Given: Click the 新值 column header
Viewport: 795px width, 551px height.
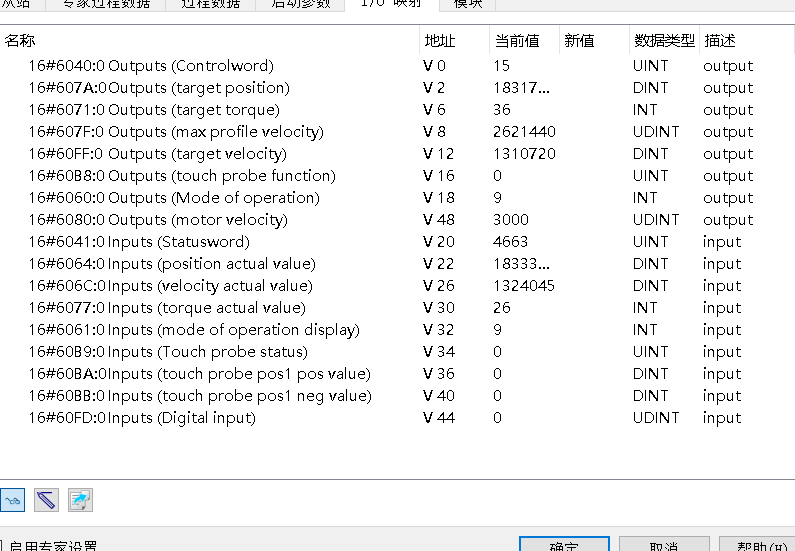Looking at the screenshot, I should pyautogui.click(x=594, y=41).
